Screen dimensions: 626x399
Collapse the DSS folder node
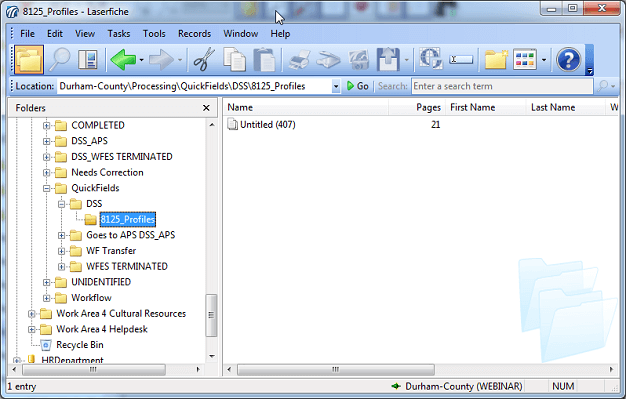61,204
